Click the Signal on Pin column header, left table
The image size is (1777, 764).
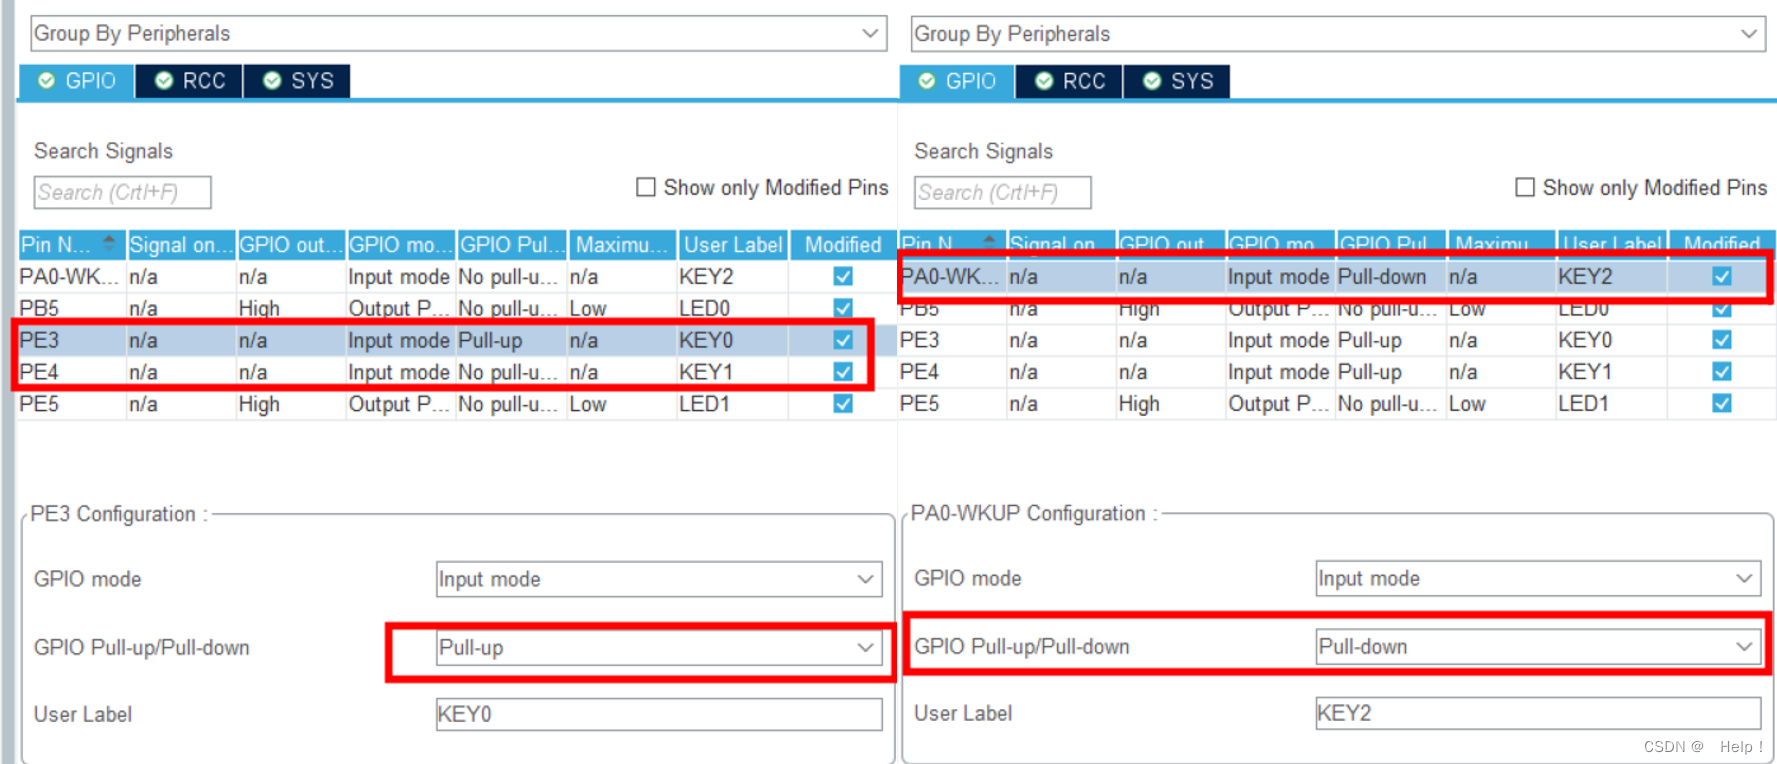point(181,244)
